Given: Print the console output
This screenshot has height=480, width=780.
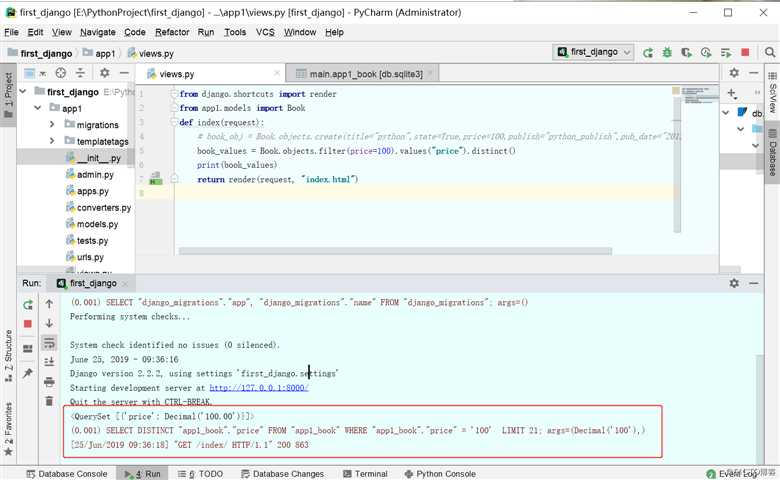Looking at the screenshot, I should coord(49,382).
